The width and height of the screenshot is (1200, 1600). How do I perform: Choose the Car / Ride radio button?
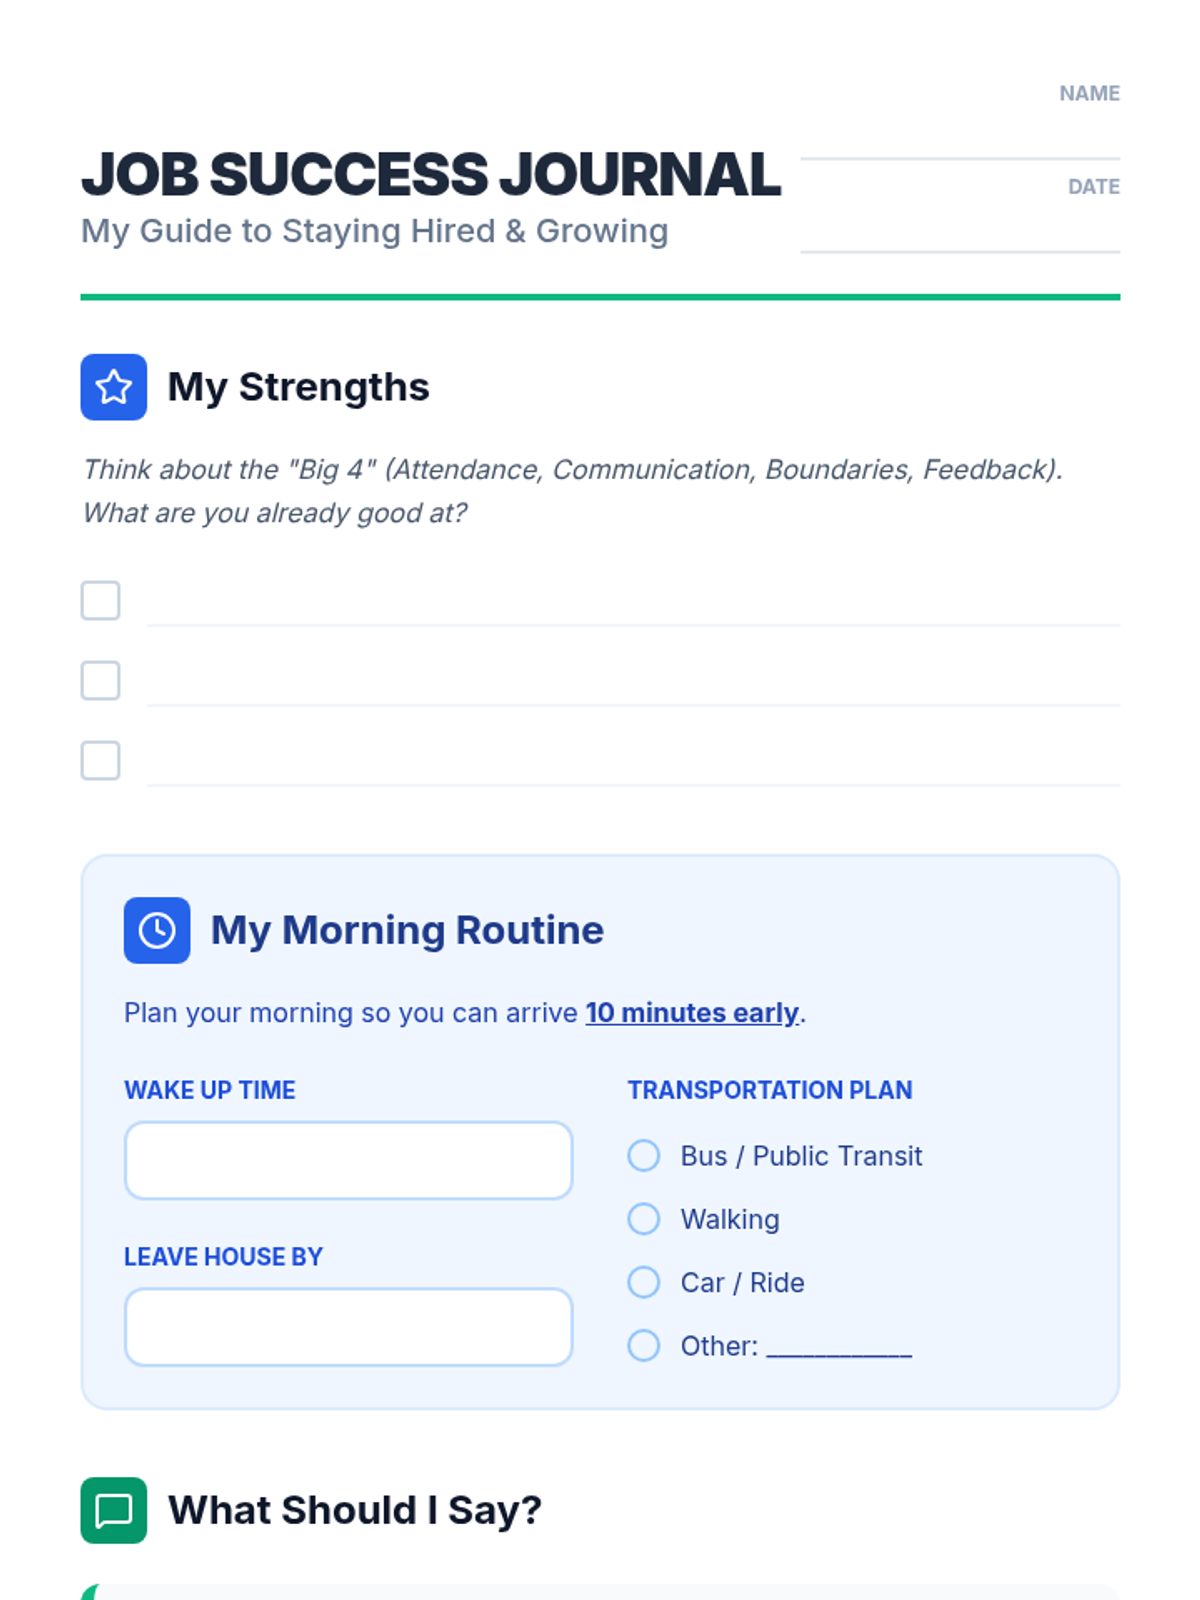click(644, 1282)
